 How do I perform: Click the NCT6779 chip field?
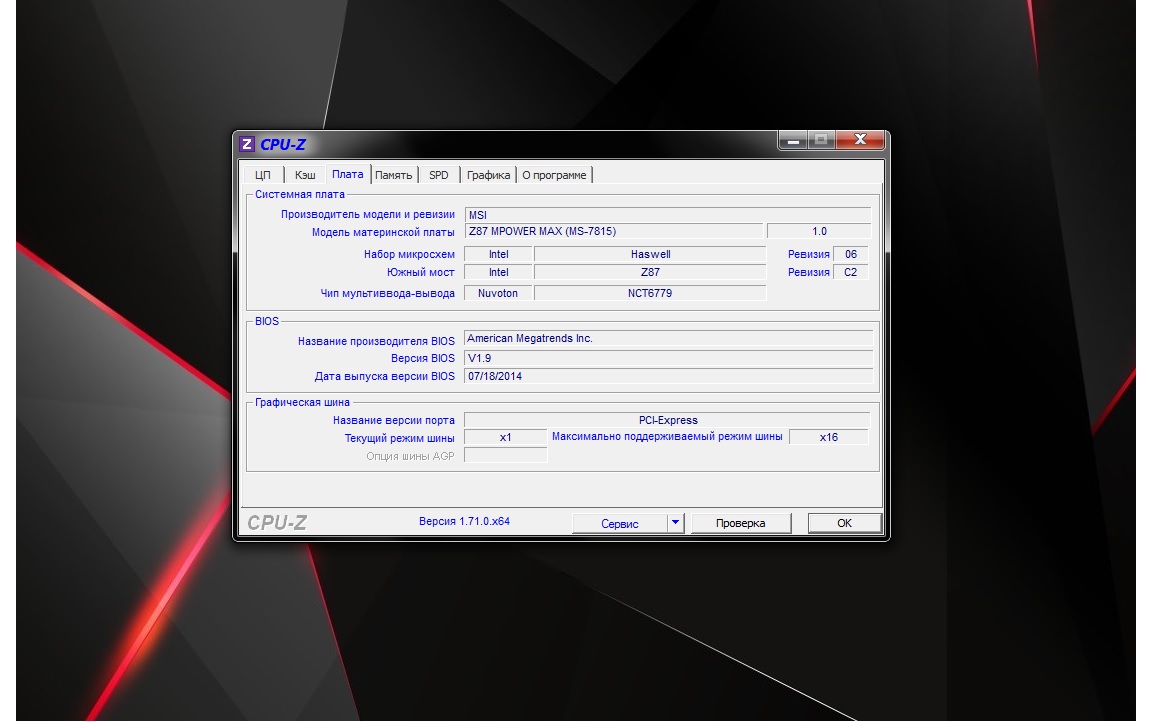[650, 293]
